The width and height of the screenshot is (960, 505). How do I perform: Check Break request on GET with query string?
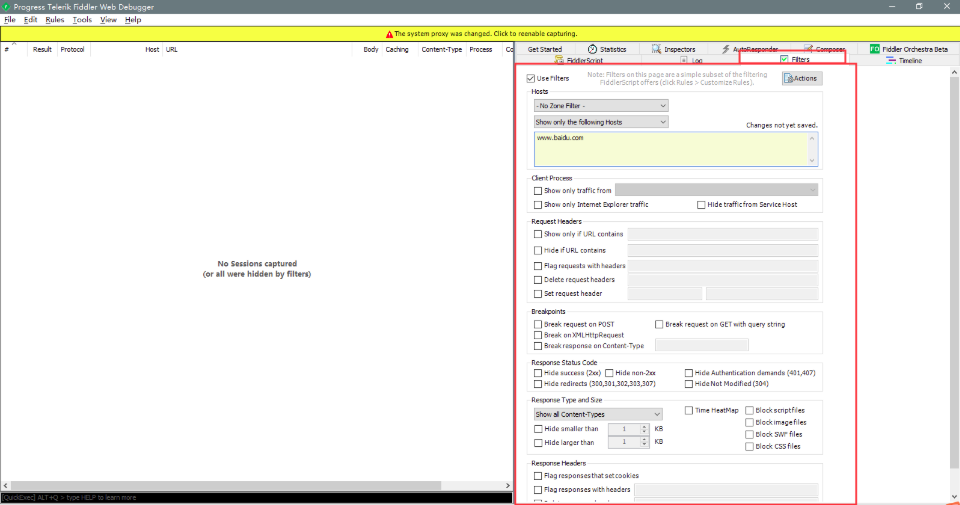(x=659, y=324)
